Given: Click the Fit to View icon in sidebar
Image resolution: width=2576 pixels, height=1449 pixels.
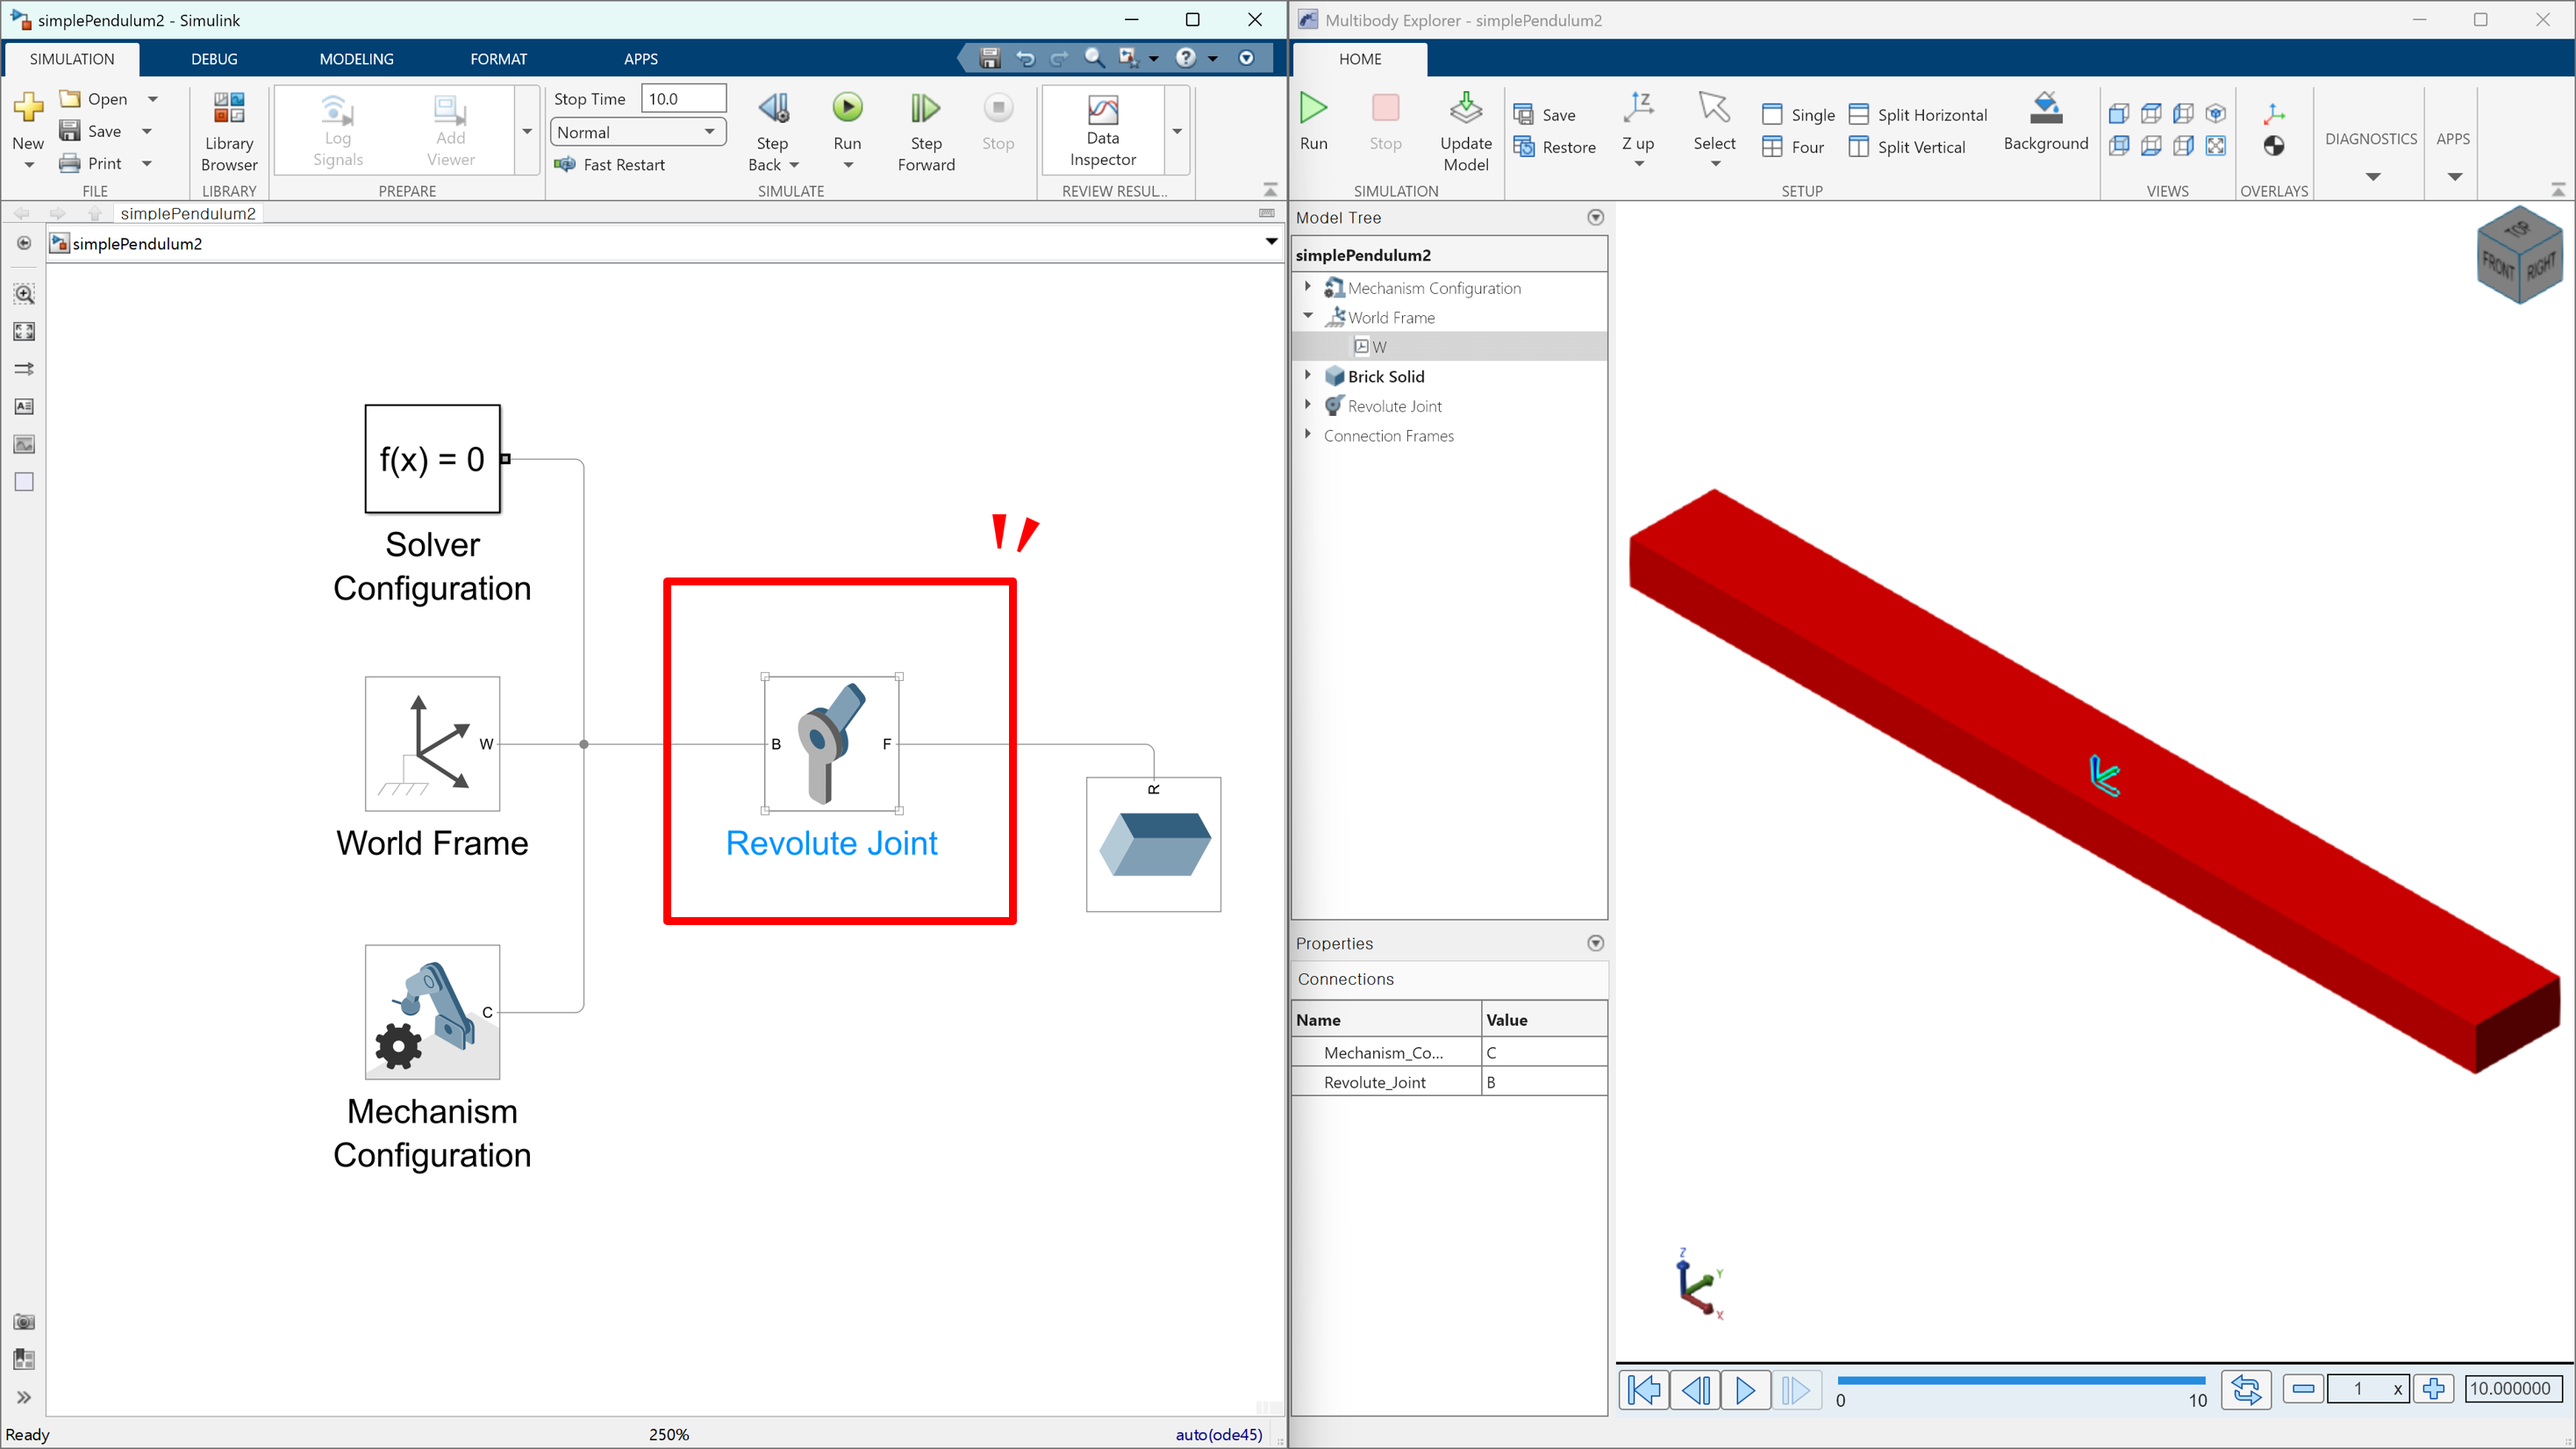Looking at the screenshot, I should [24, 331].
